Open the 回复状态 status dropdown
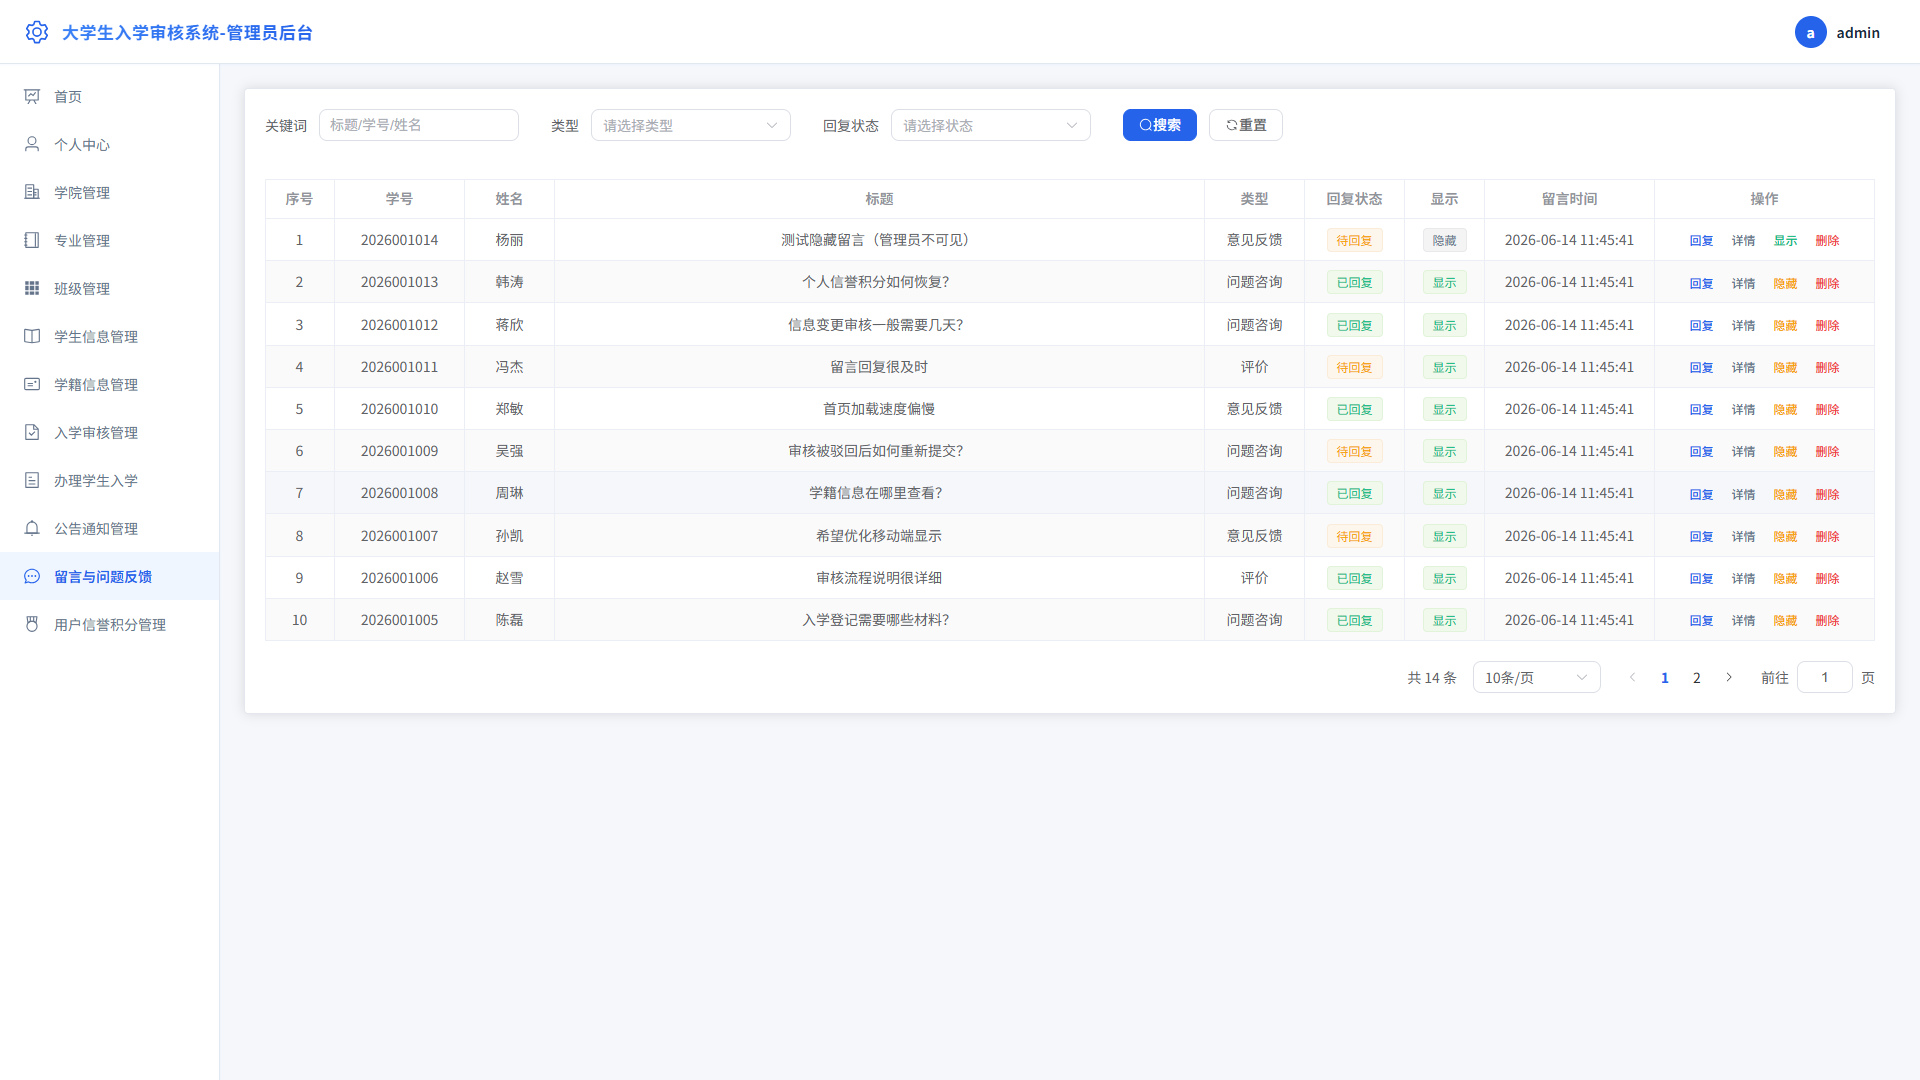The image size is (1920, 1080). (x=991, y=125)
